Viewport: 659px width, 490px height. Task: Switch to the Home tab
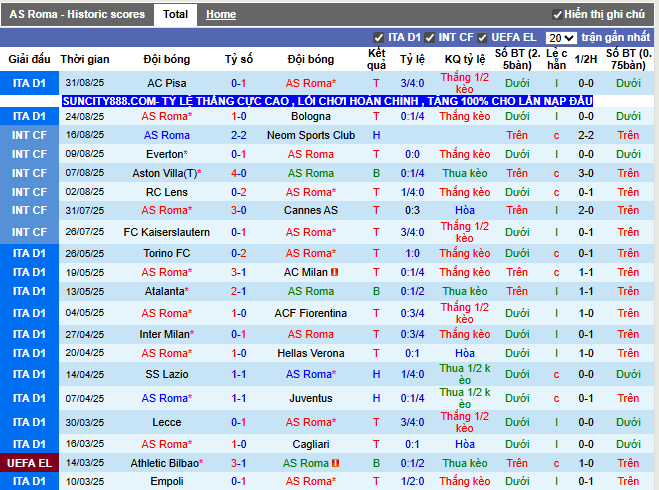click(221, 15)
